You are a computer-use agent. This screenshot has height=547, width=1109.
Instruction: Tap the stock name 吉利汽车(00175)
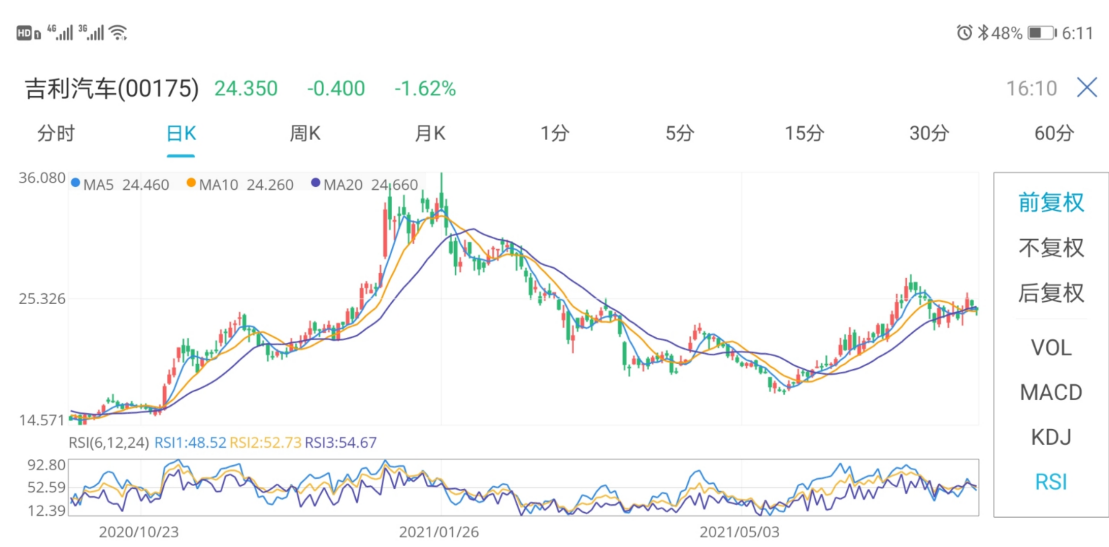click(x=112, y=88)
